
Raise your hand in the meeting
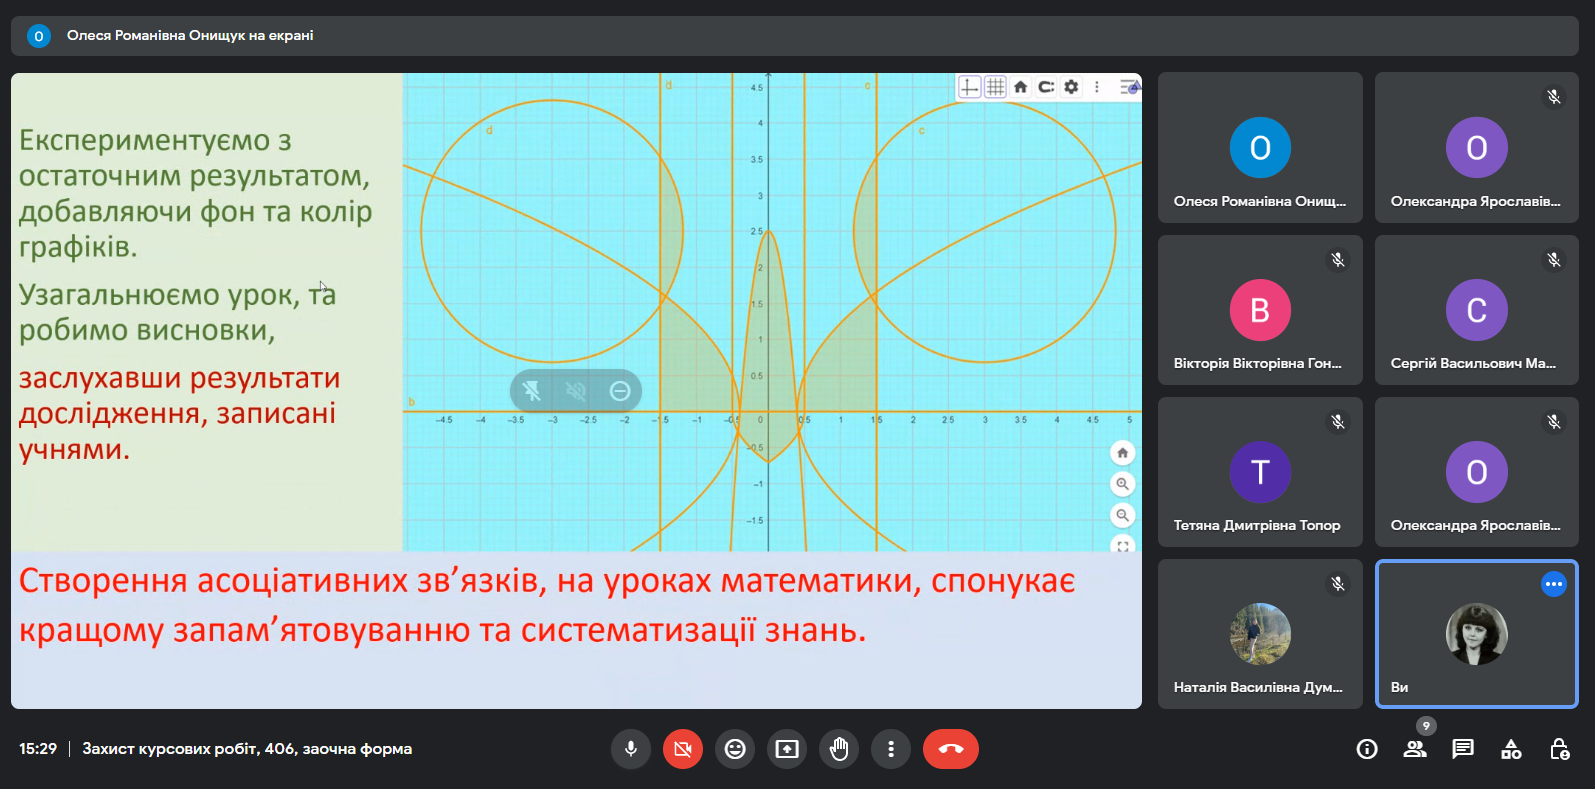(839, 749)
